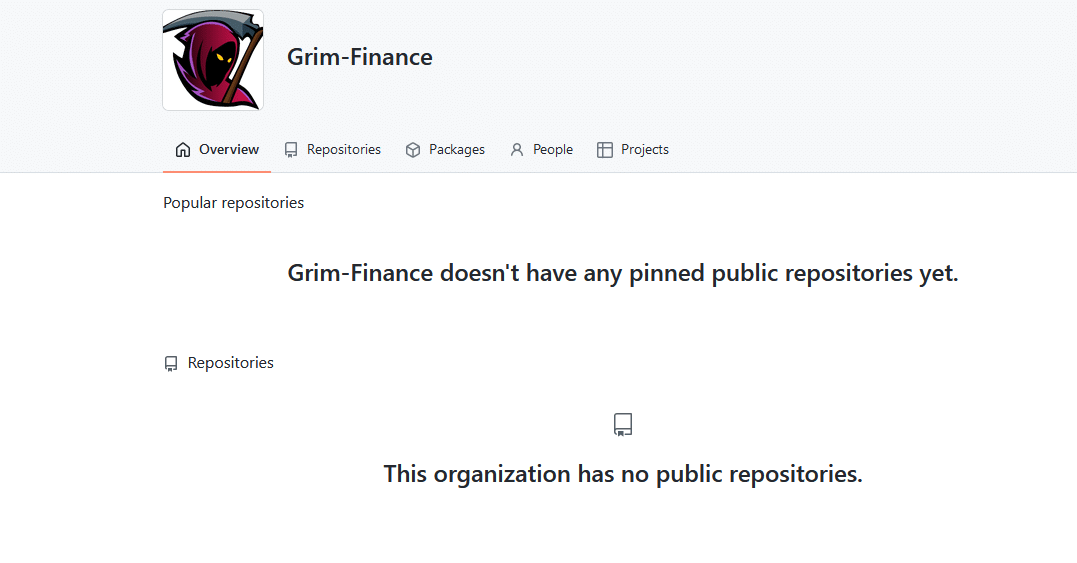Switch to the Overview tab label
1077x563 pixels.
(x=229, y=149)
